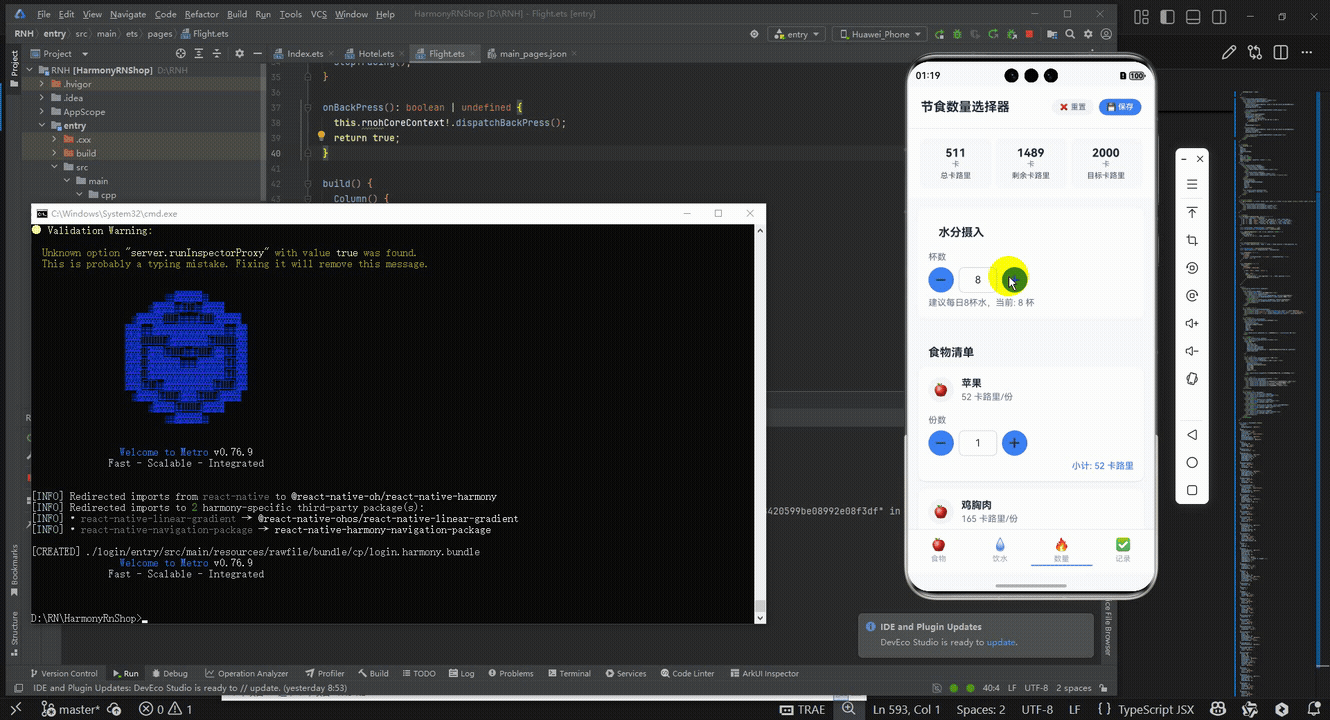Click the emulator volume up icon

click(x=1192, y=323)
